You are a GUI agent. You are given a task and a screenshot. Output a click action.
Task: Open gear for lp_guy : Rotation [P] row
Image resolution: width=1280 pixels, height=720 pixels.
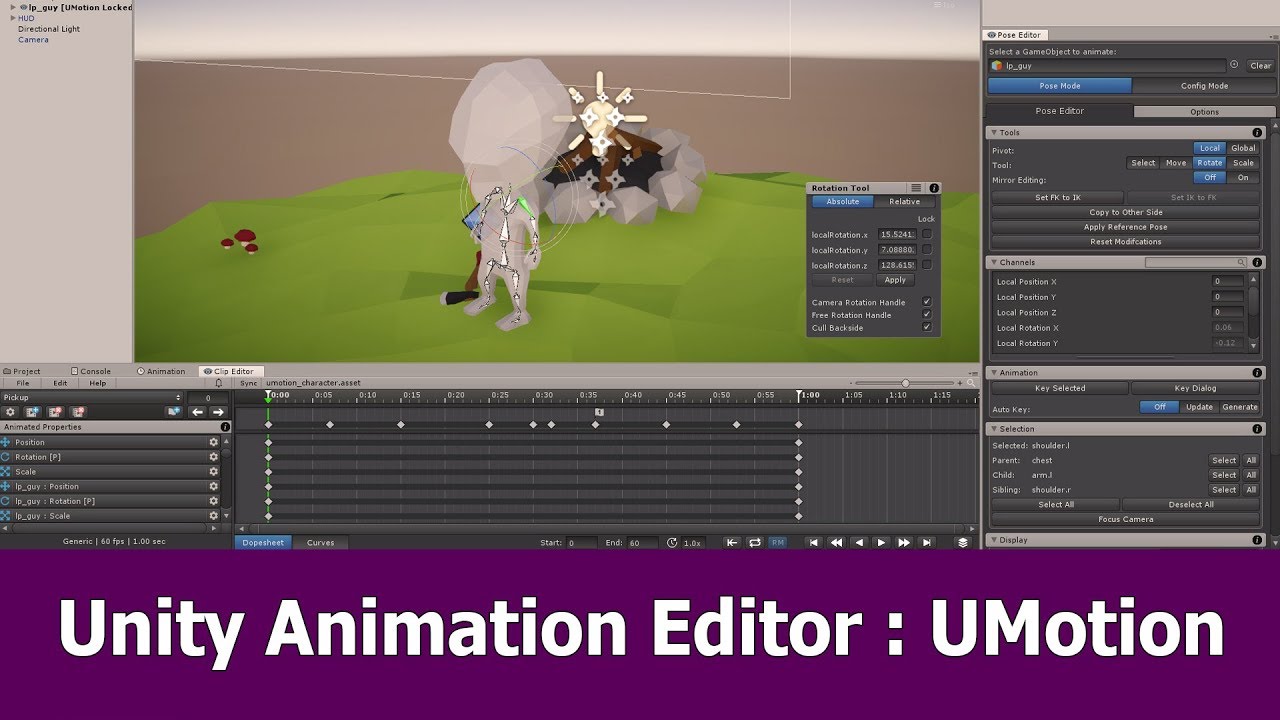(x=213, y=501)
